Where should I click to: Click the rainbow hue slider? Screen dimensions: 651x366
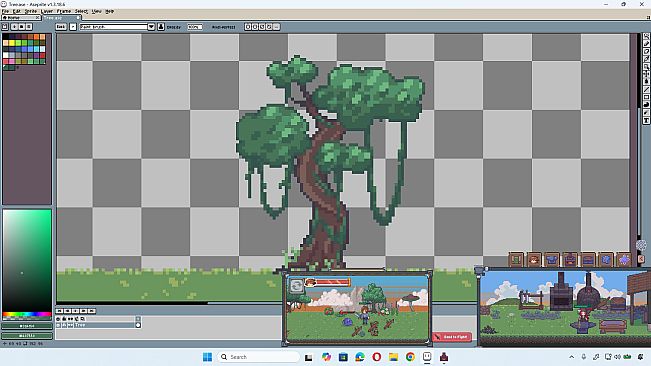tap(27, 315)
